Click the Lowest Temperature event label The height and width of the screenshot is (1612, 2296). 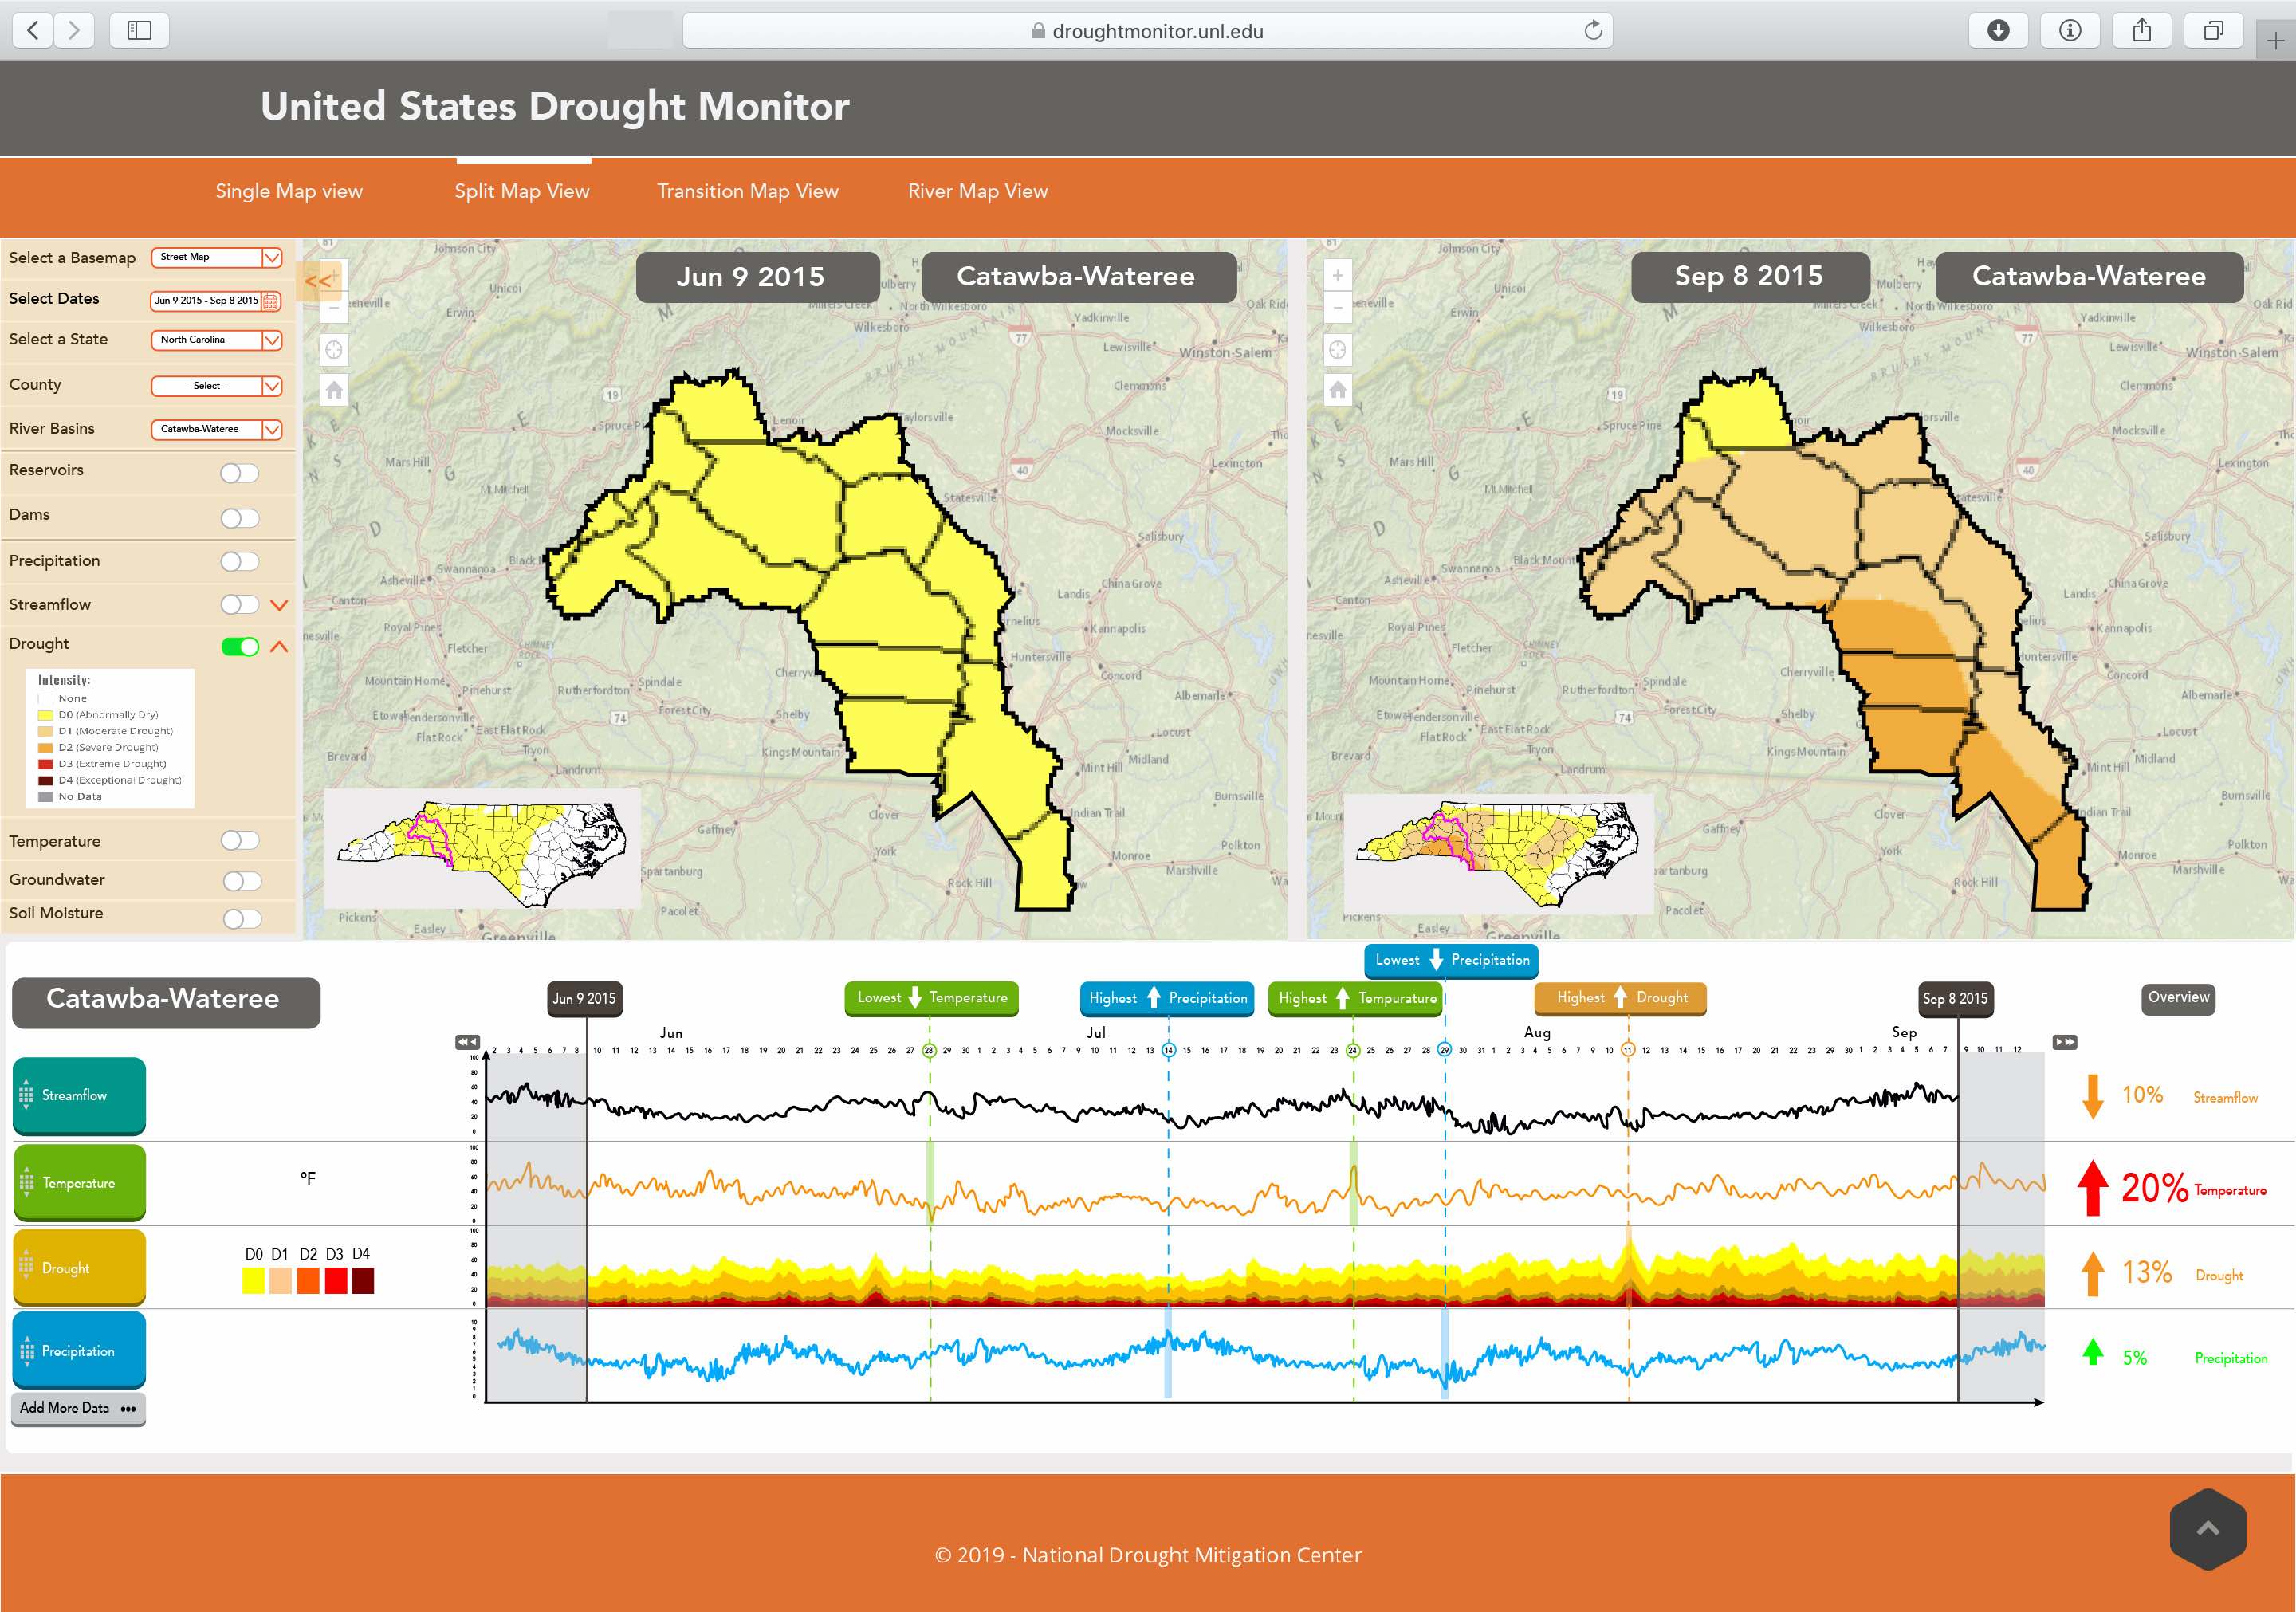coord(932,998)
